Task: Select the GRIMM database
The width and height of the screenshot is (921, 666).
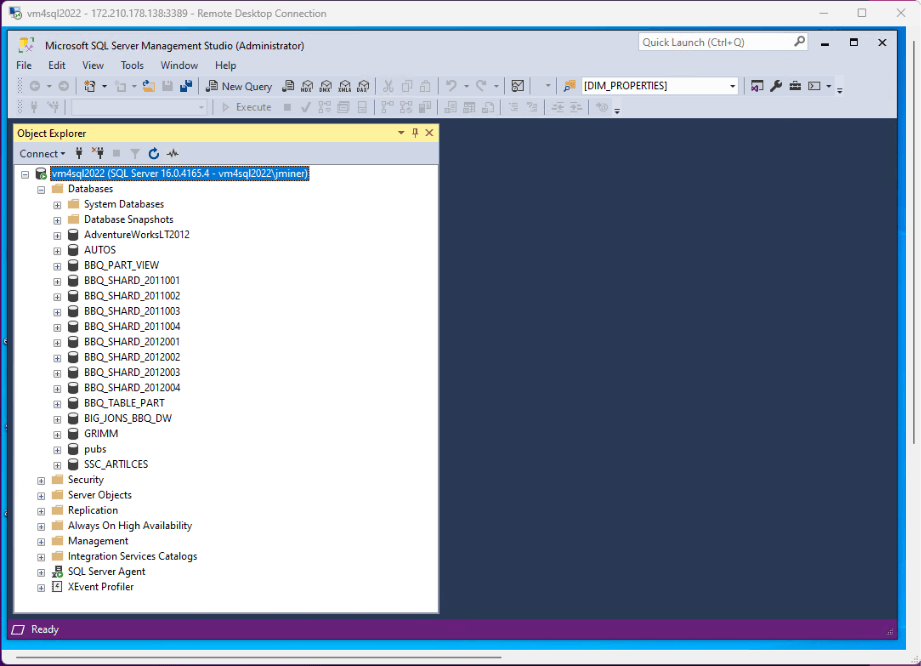Action: tap(101, 433)
